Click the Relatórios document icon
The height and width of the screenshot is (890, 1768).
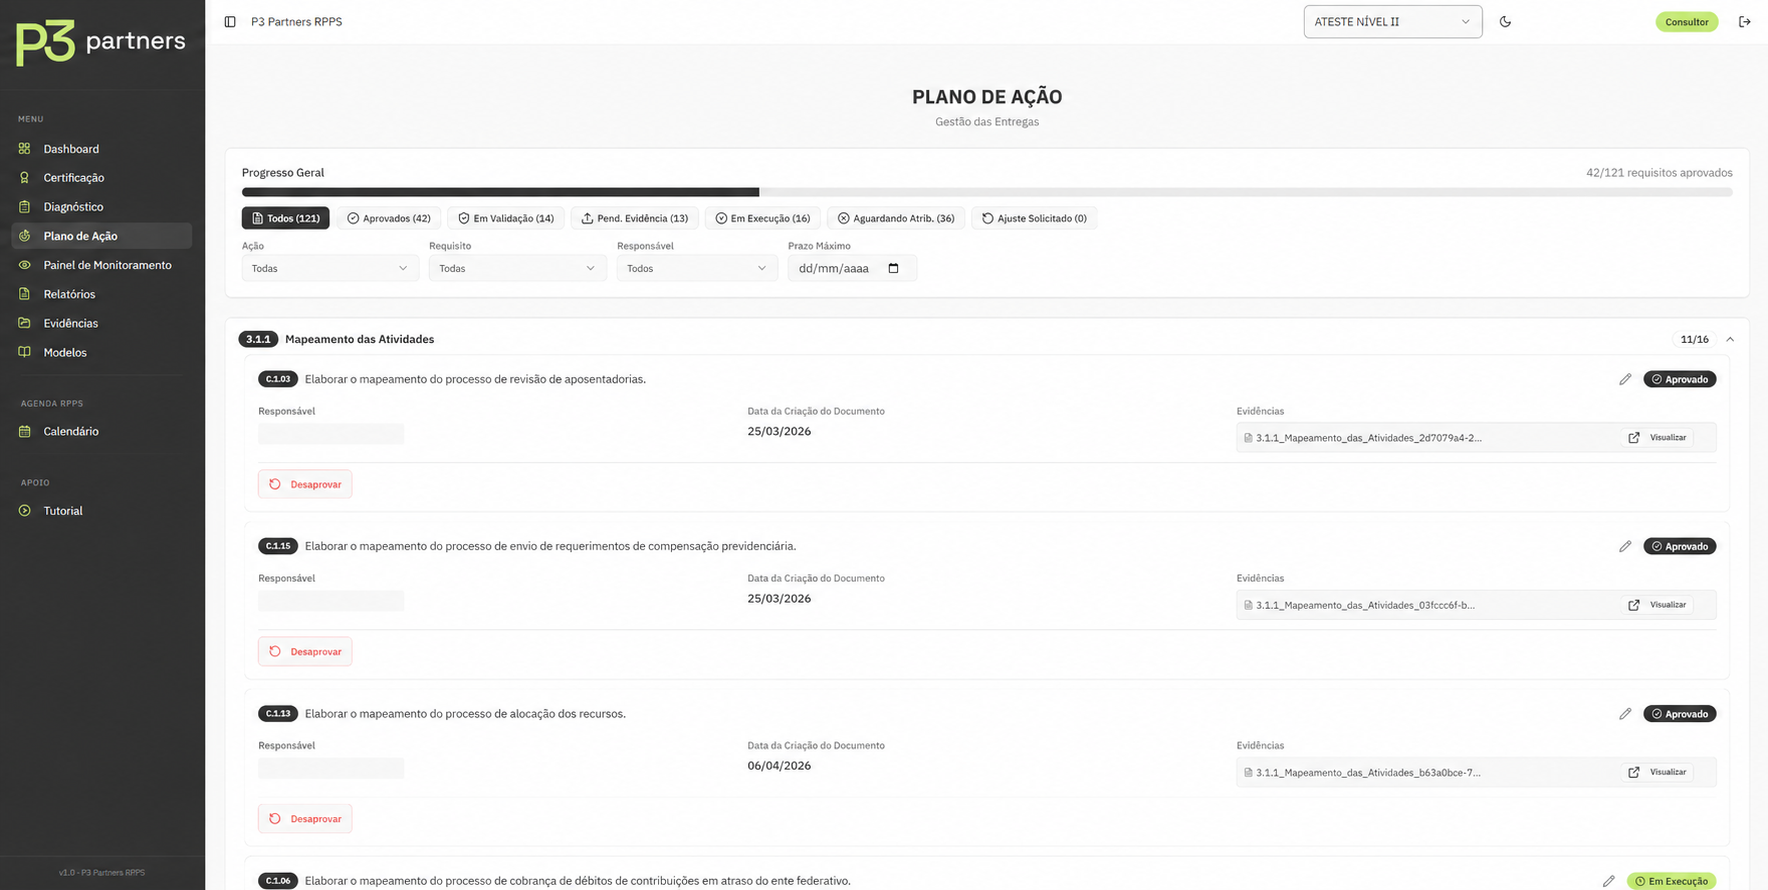[x=25, y=294]
